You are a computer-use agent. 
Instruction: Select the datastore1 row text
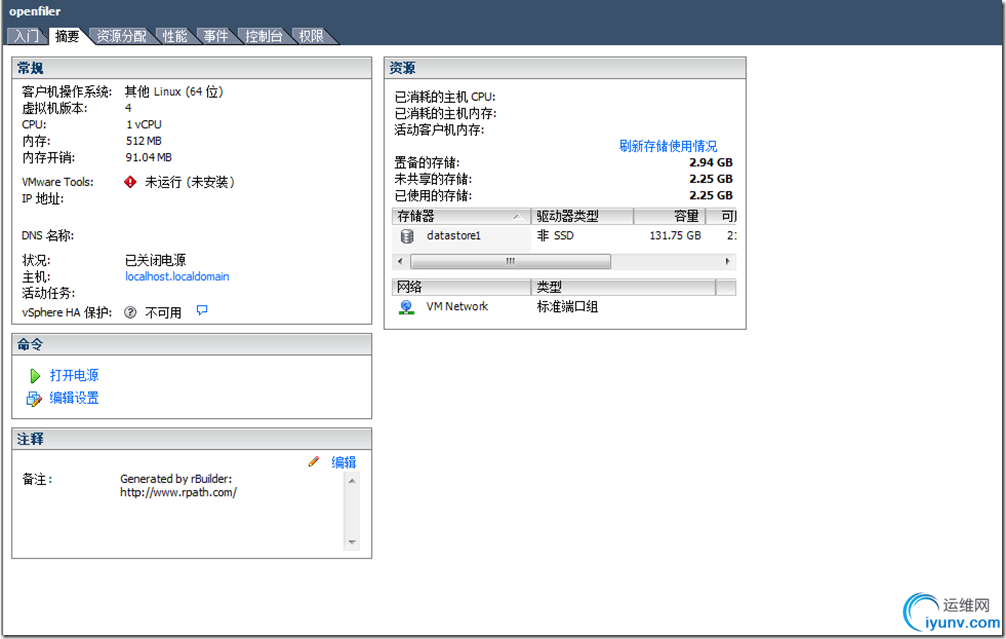coord(454,235)
